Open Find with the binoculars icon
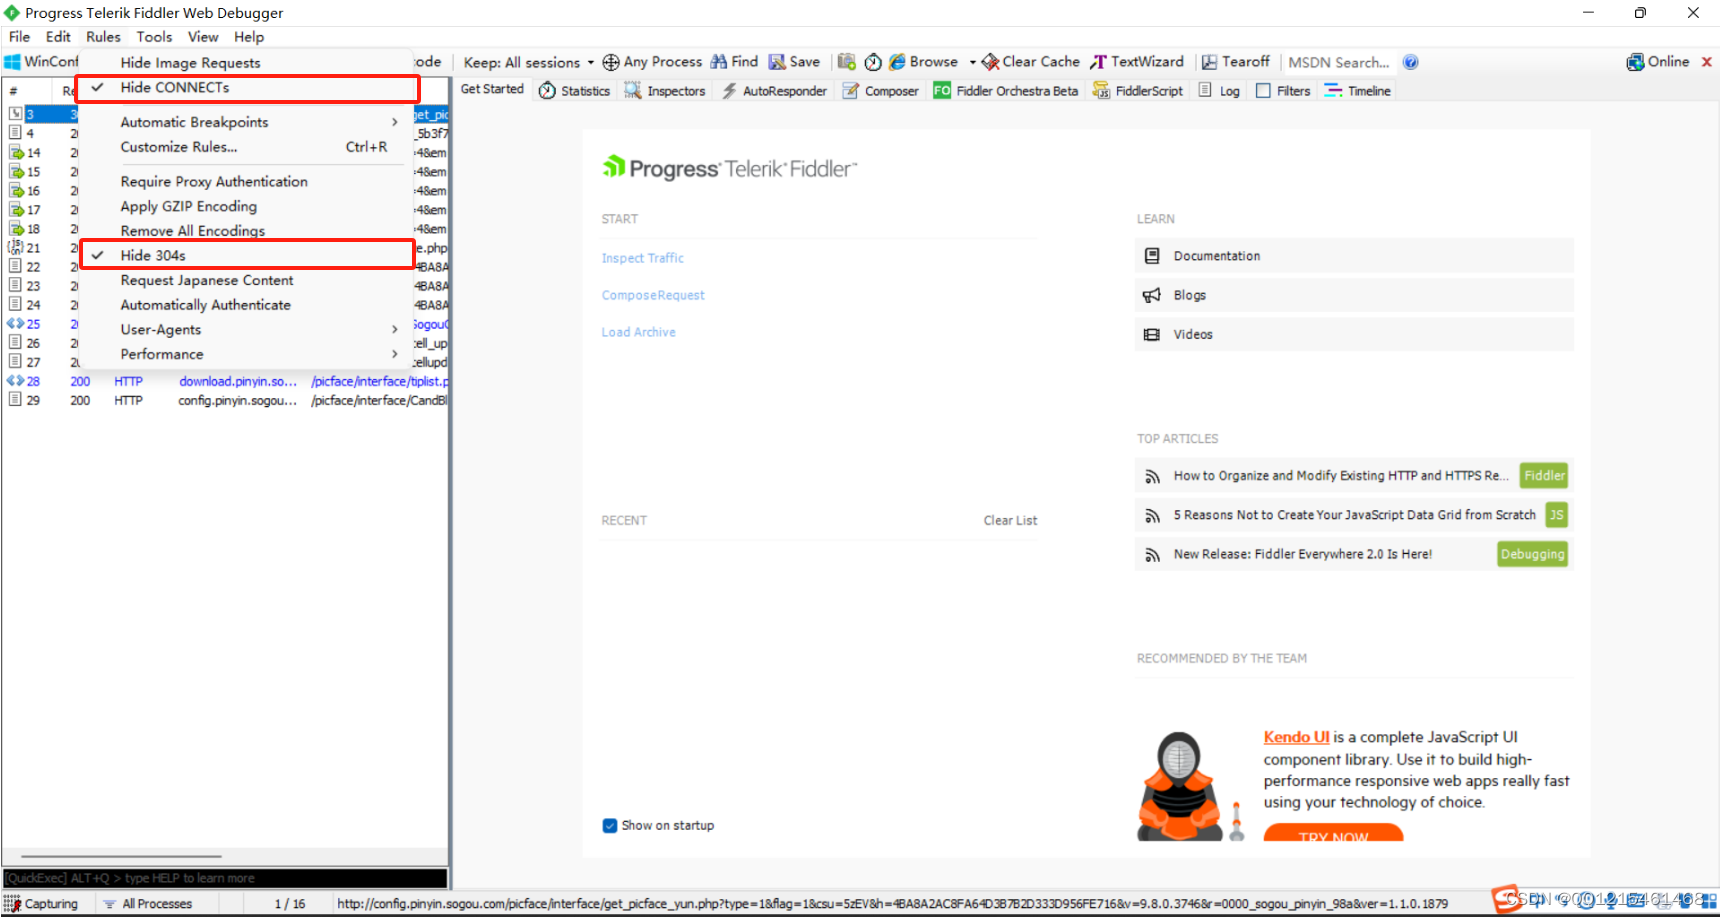Image resolution: width=1720 pixels, height=917 pixels. click(x=719, y=62)
